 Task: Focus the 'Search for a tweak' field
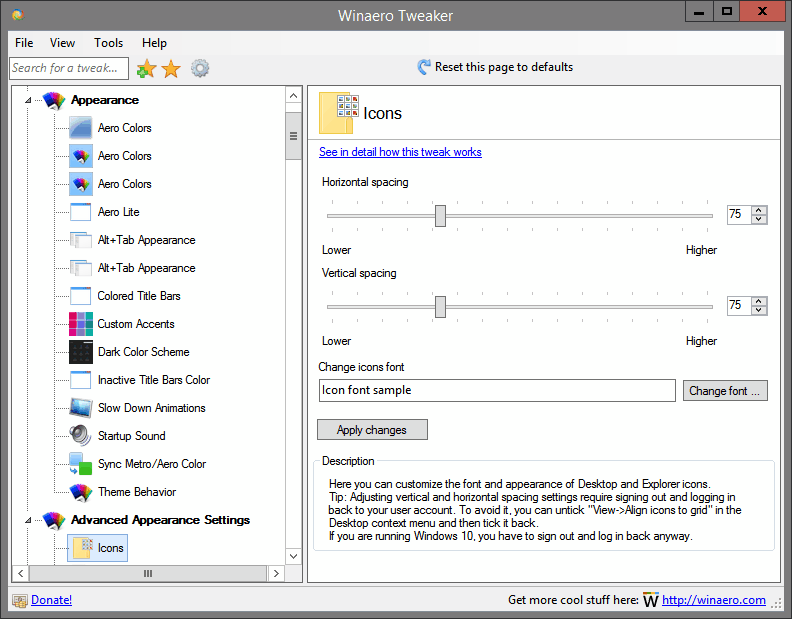(x=69, y=68)
